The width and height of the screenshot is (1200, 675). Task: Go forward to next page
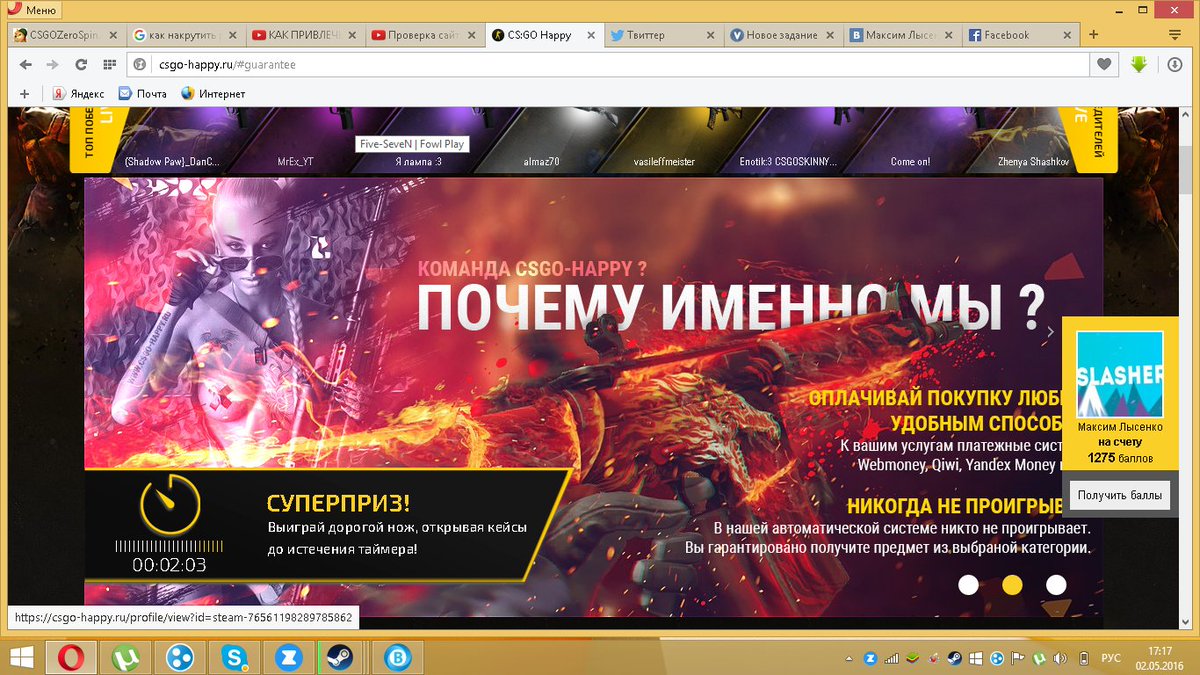(x=52, y=64)
